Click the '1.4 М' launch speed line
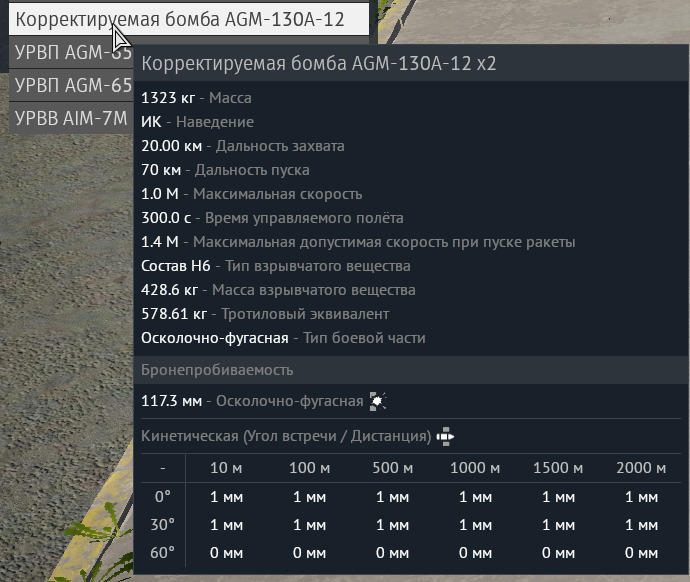This screenshot has width=690, height=582. 358,242
